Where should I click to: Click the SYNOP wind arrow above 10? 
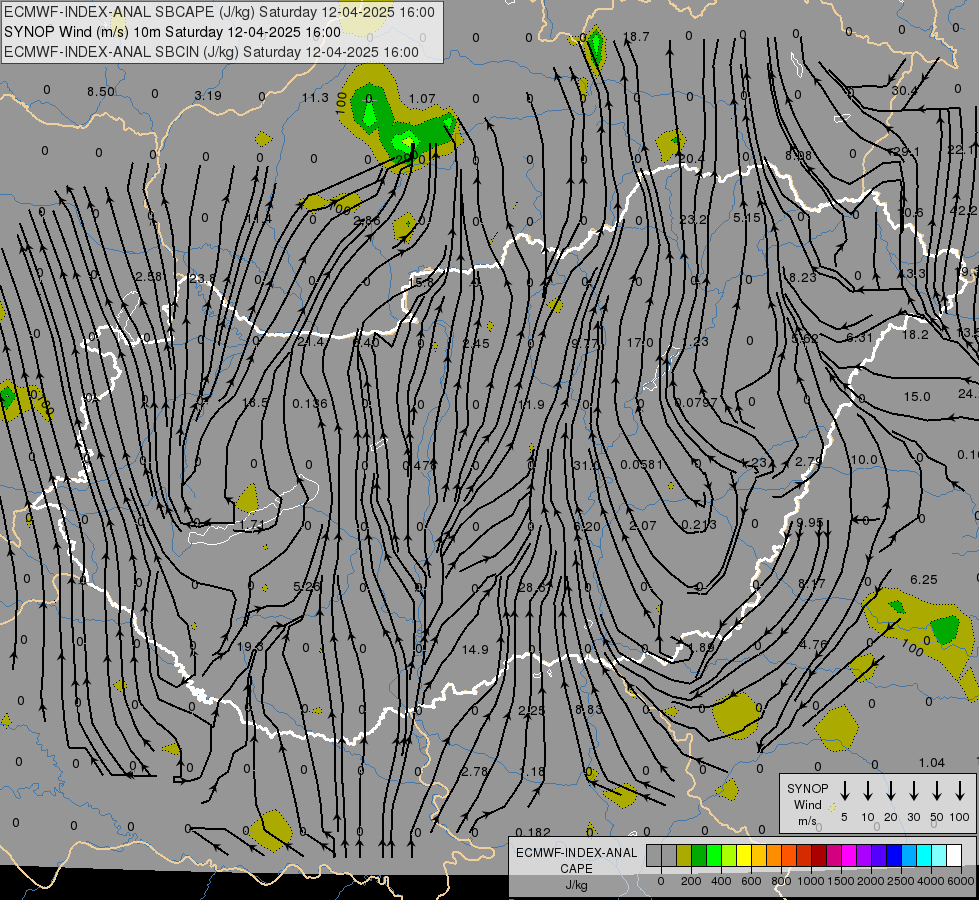pos(868,791)
